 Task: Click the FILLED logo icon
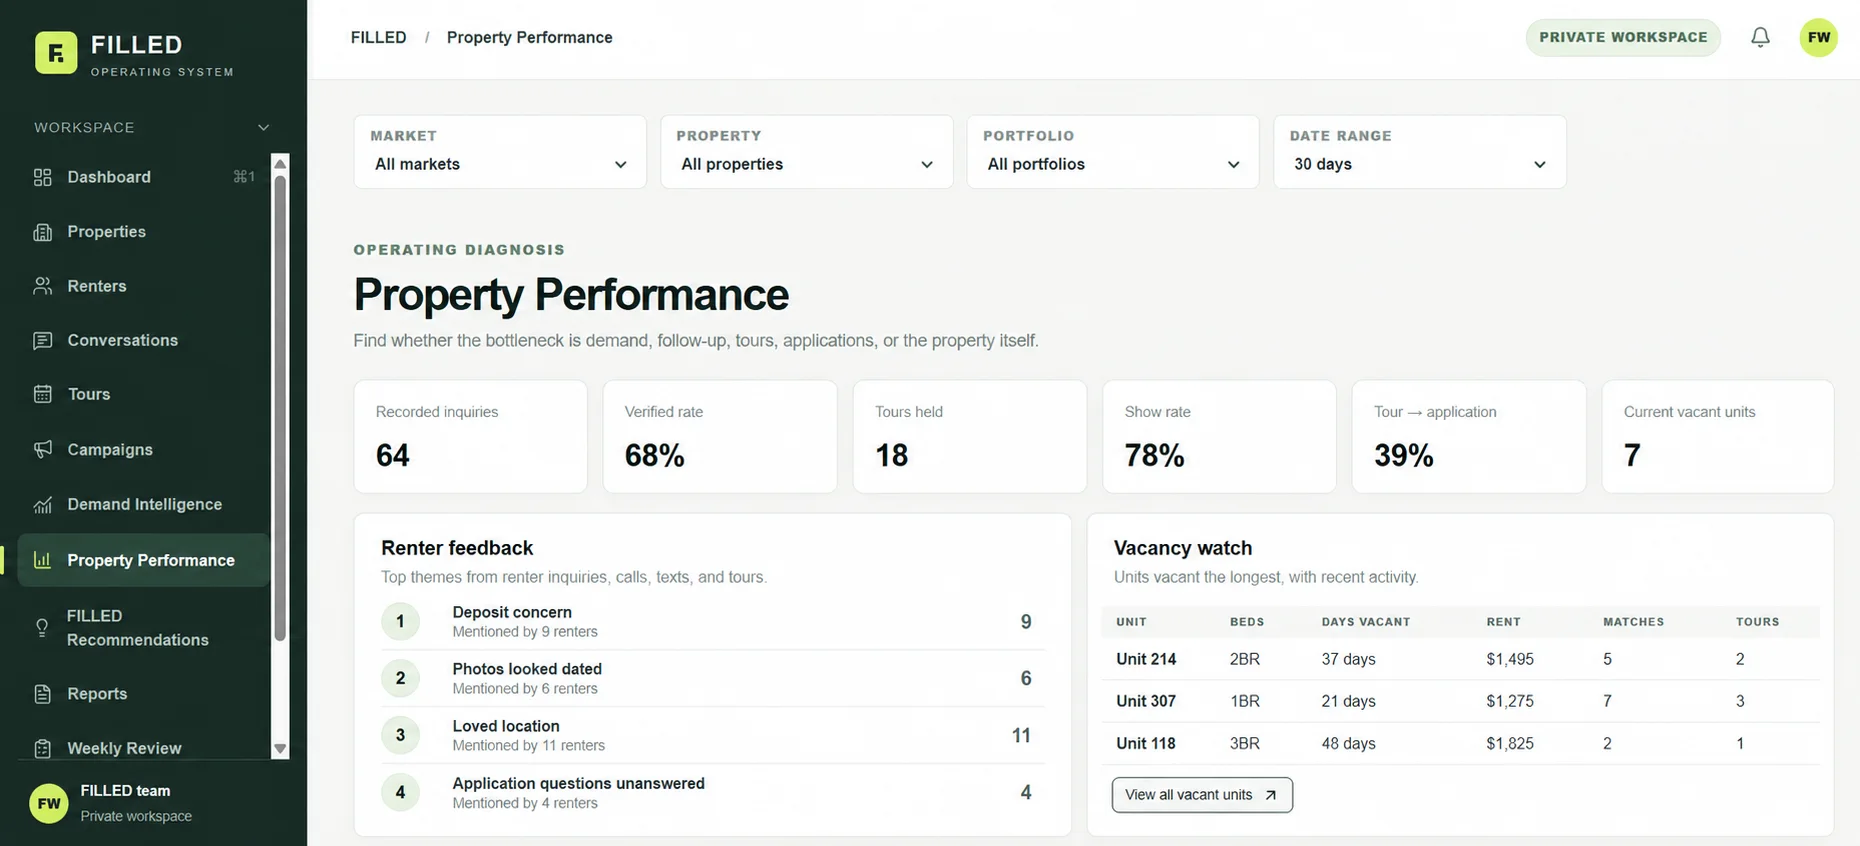56,53
